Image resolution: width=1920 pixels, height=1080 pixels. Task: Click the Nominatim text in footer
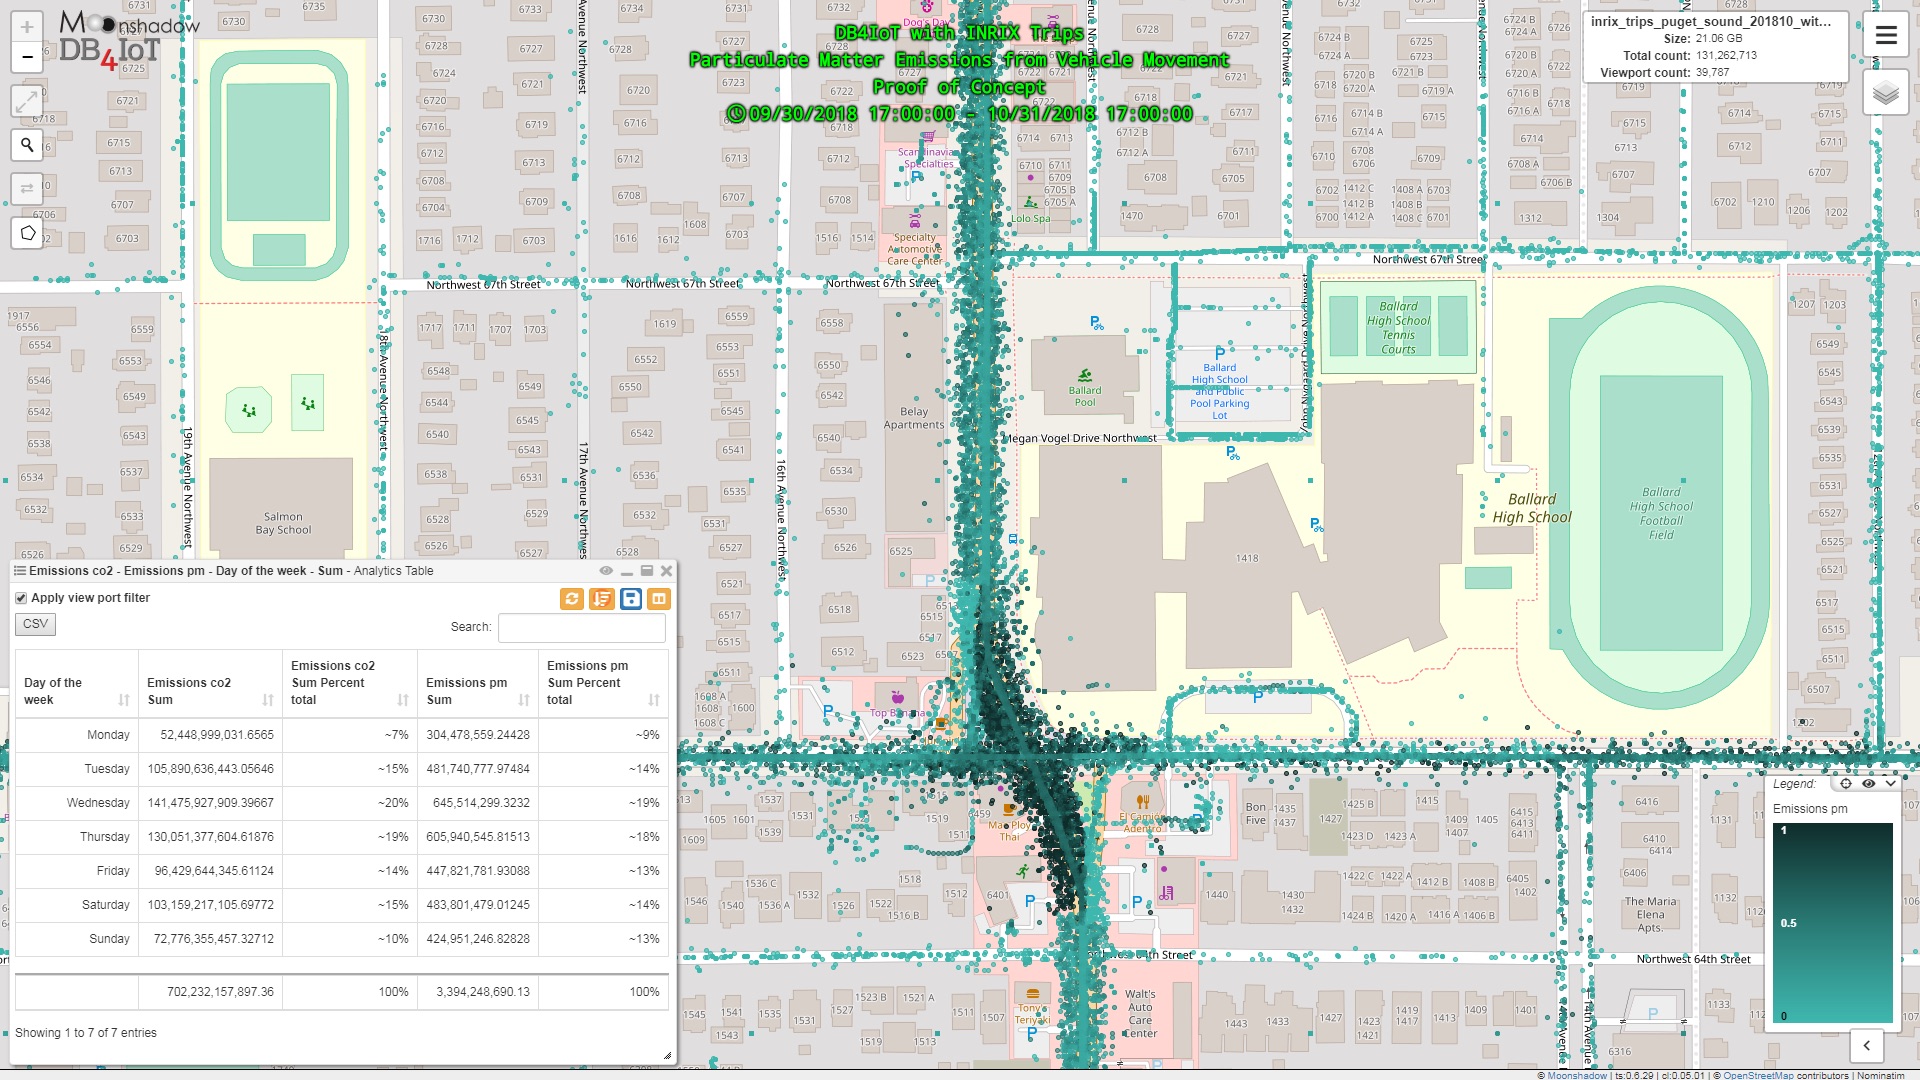pyautogui.click(x=1881, y=1075)
